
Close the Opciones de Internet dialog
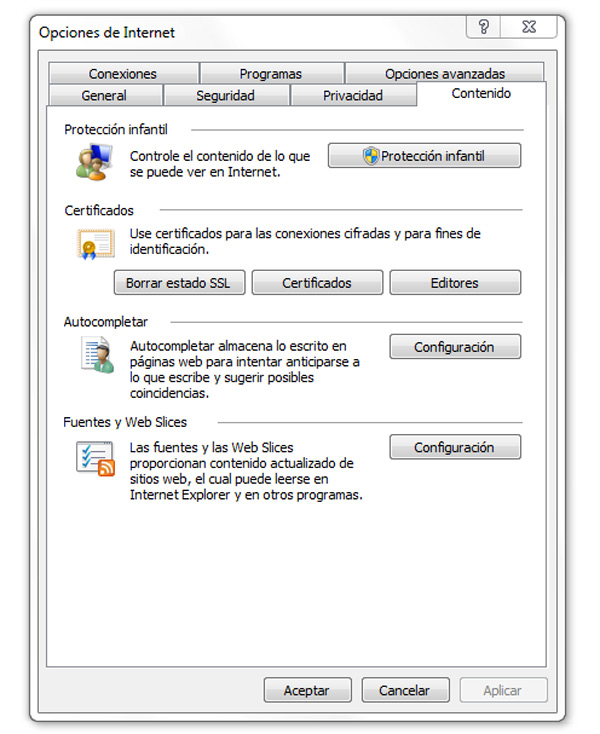coord(528,28)
